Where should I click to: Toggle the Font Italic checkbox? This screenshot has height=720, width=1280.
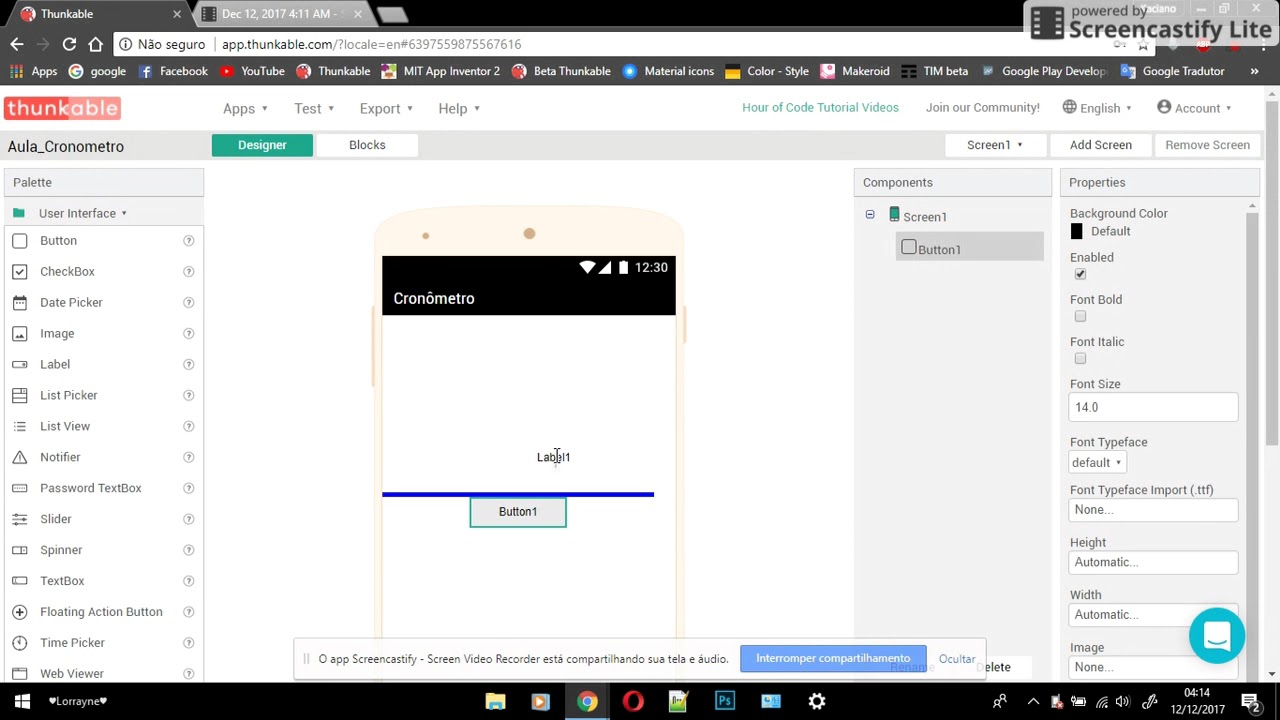(x=1080, y=358)
